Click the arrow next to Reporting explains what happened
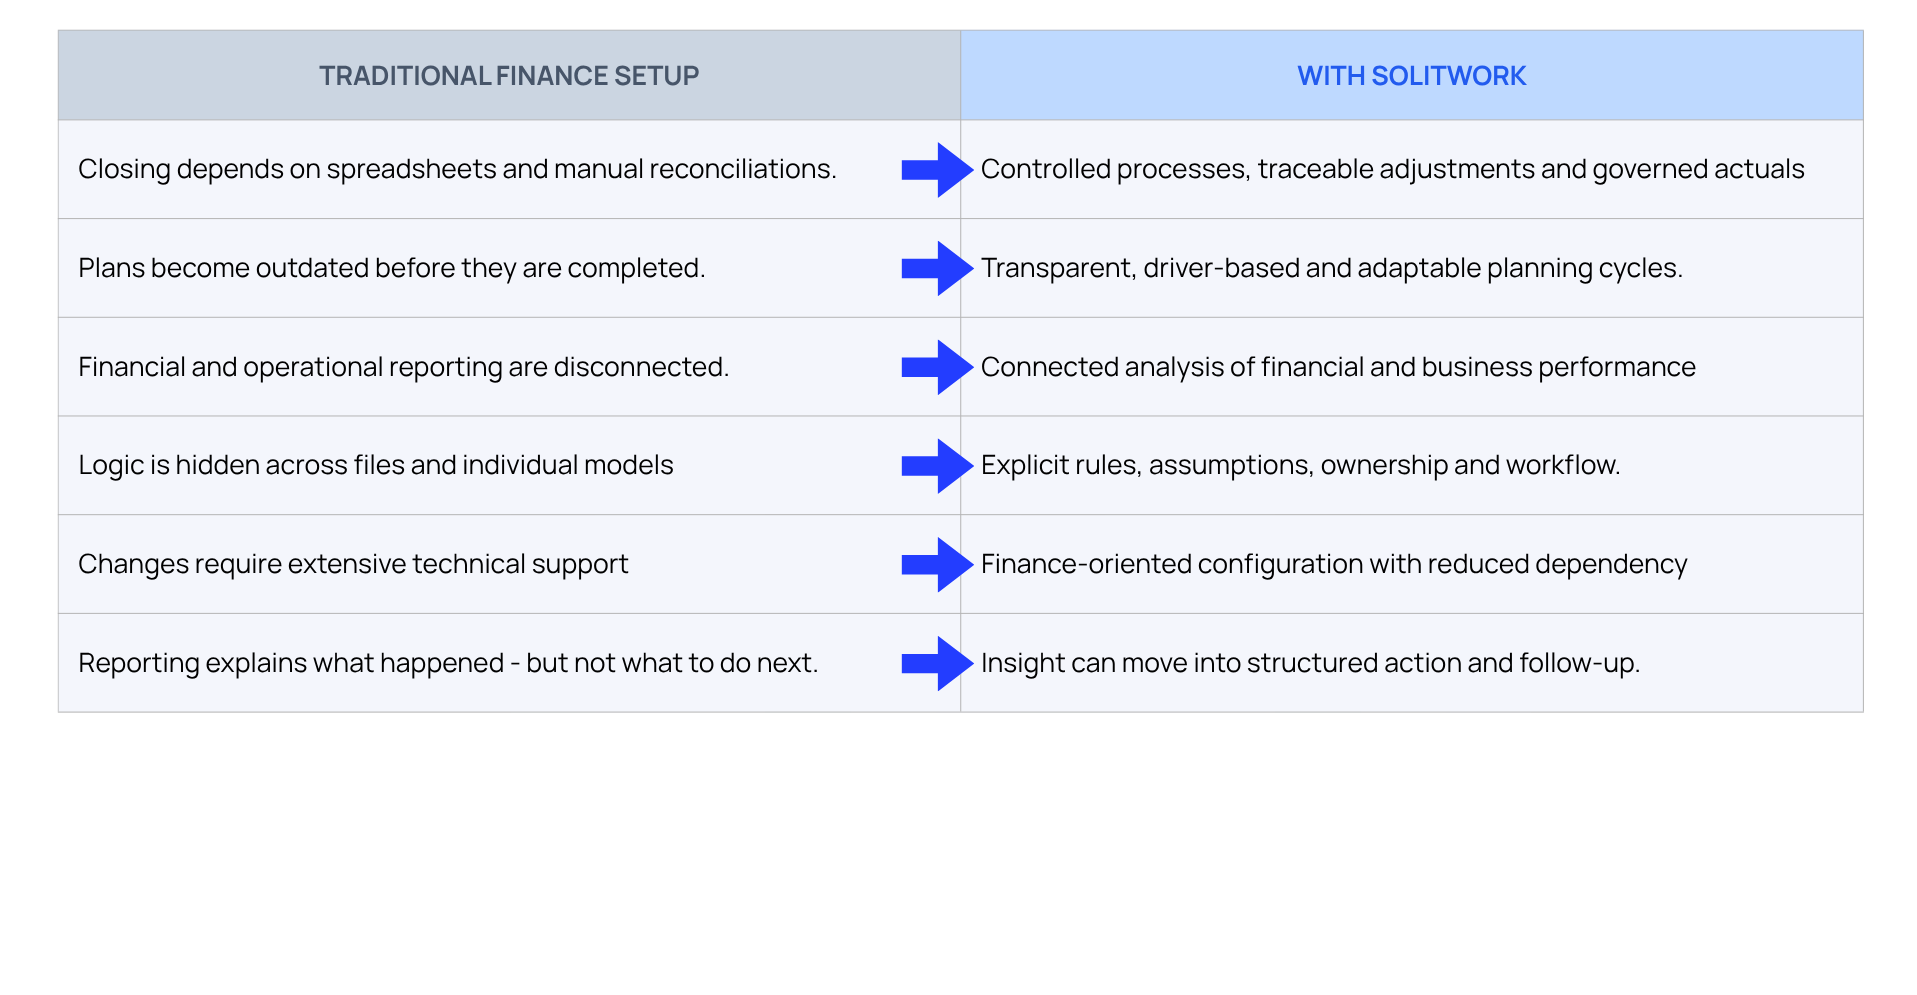This screenshot has width=1917, height=995. pyautogui.click(x=937, y=663)
